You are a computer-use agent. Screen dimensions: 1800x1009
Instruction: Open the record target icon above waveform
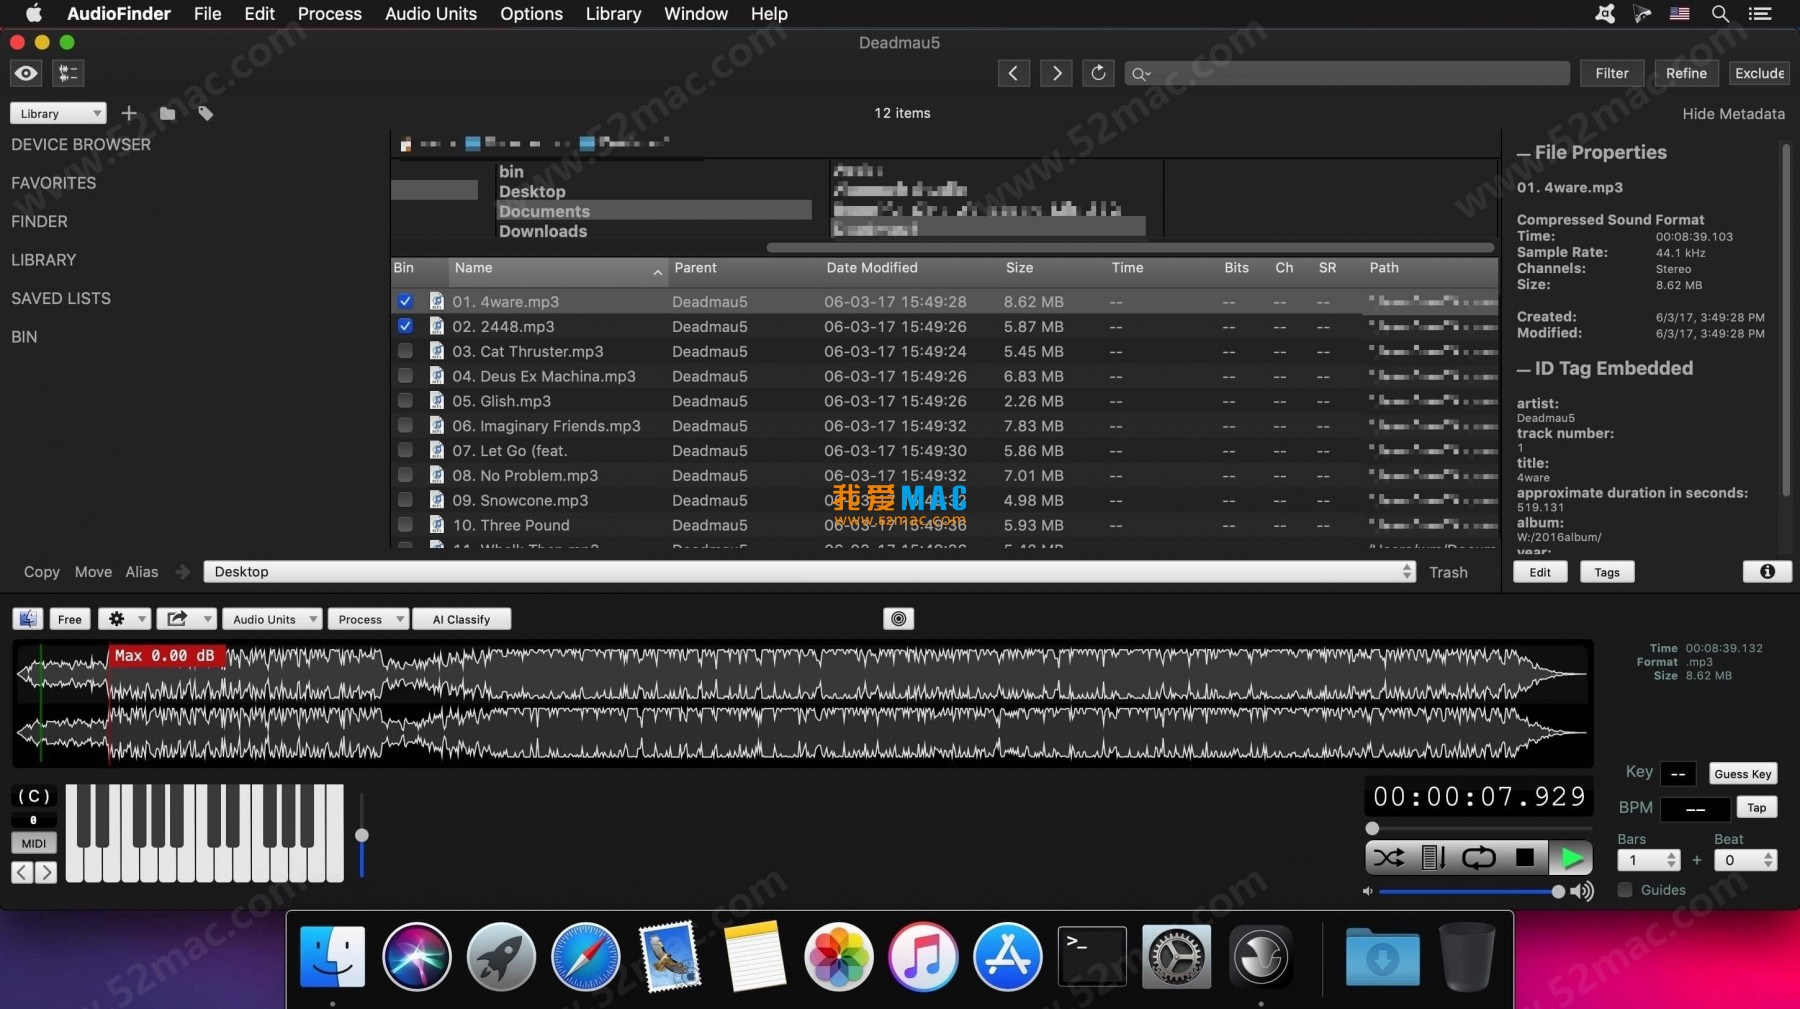point(899,619)
